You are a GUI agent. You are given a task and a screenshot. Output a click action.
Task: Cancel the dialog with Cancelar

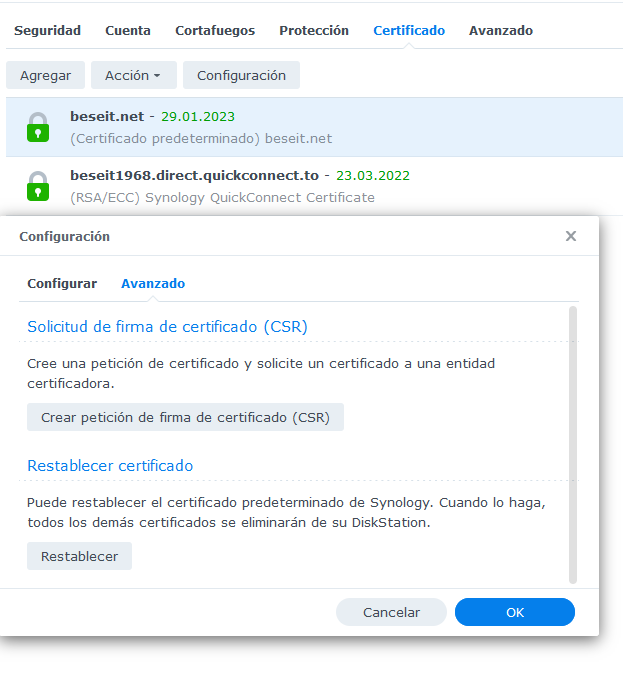[391, 612]
